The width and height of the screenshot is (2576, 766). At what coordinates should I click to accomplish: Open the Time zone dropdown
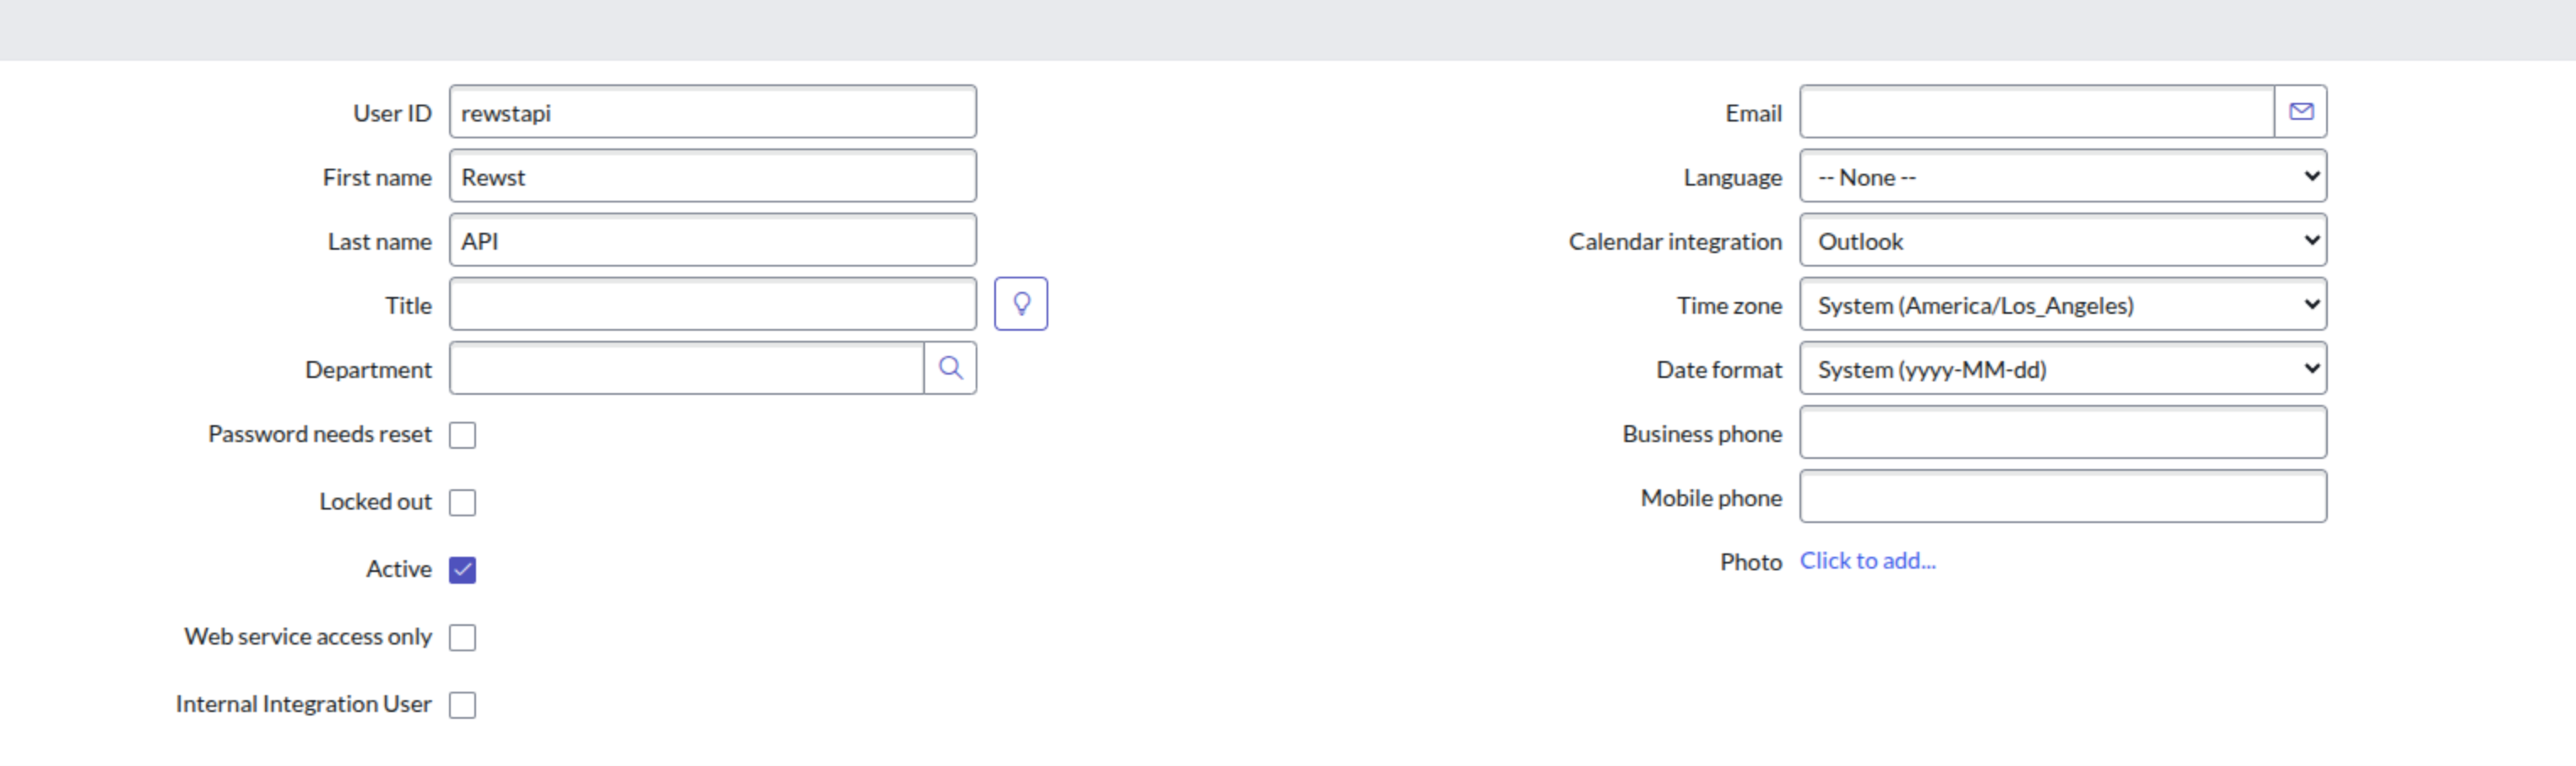pyautogui.click(x=2062, y=305)
